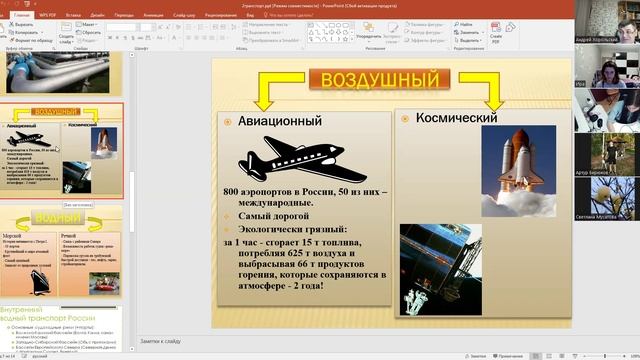Open Упорядочить arrange tool

(x=369, y=32)
